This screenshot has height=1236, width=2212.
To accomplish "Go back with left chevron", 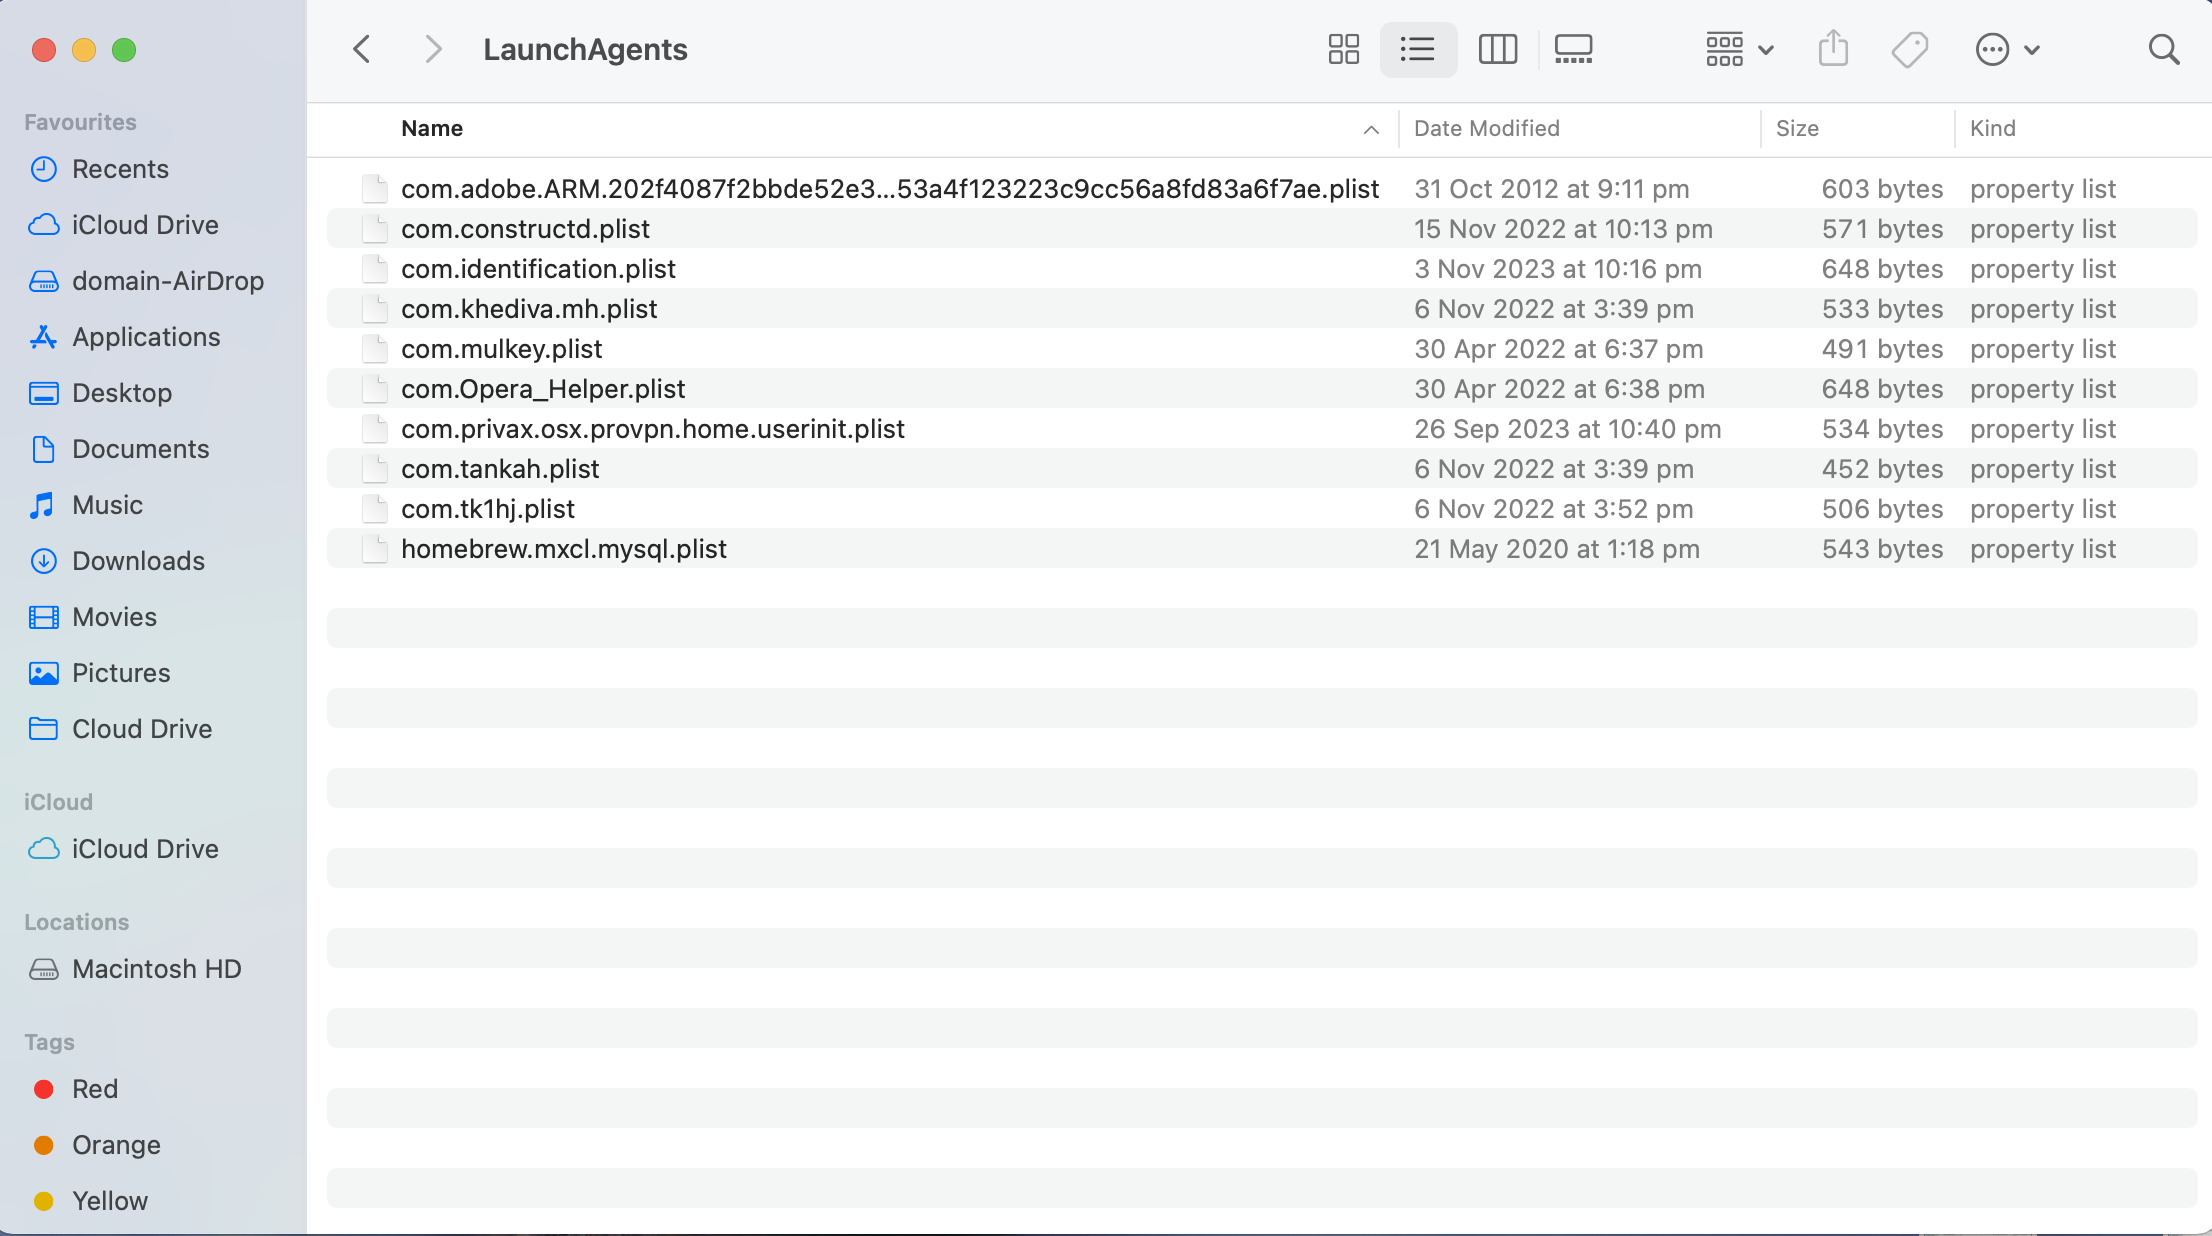I will coord(362,49).
